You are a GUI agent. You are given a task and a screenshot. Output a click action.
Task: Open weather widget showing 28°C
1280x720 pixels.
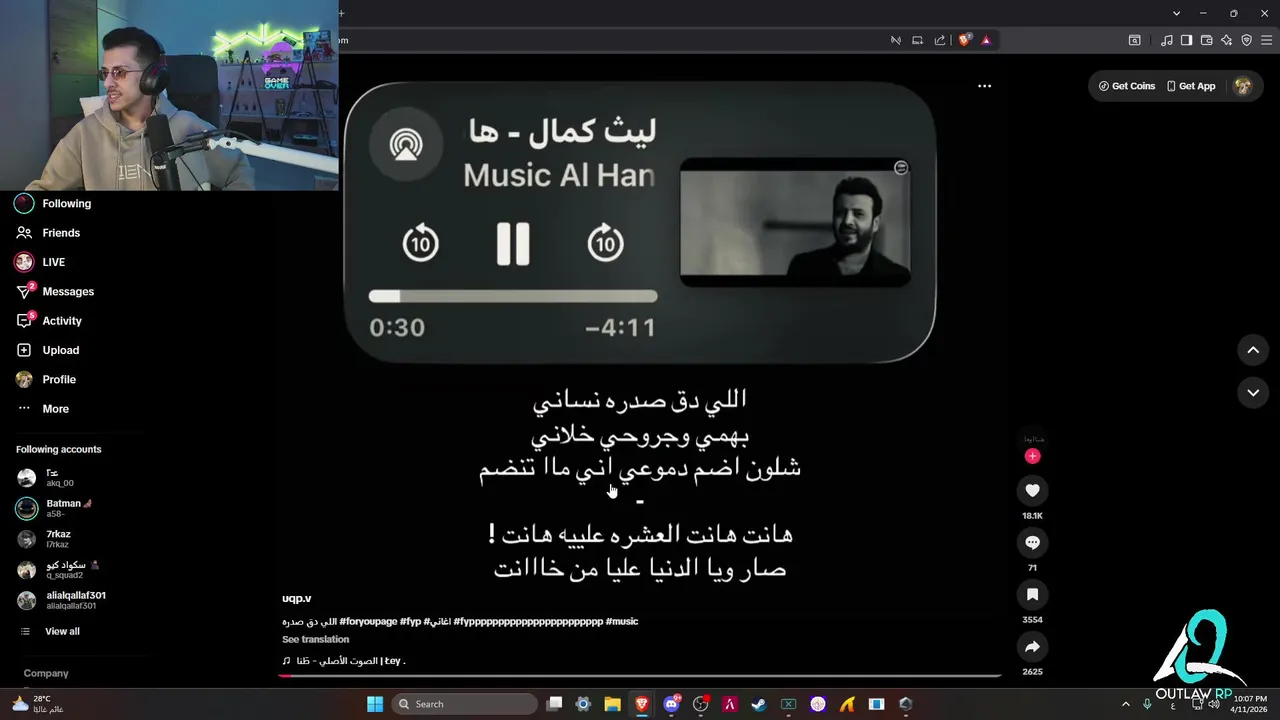(x=38, y=704)
